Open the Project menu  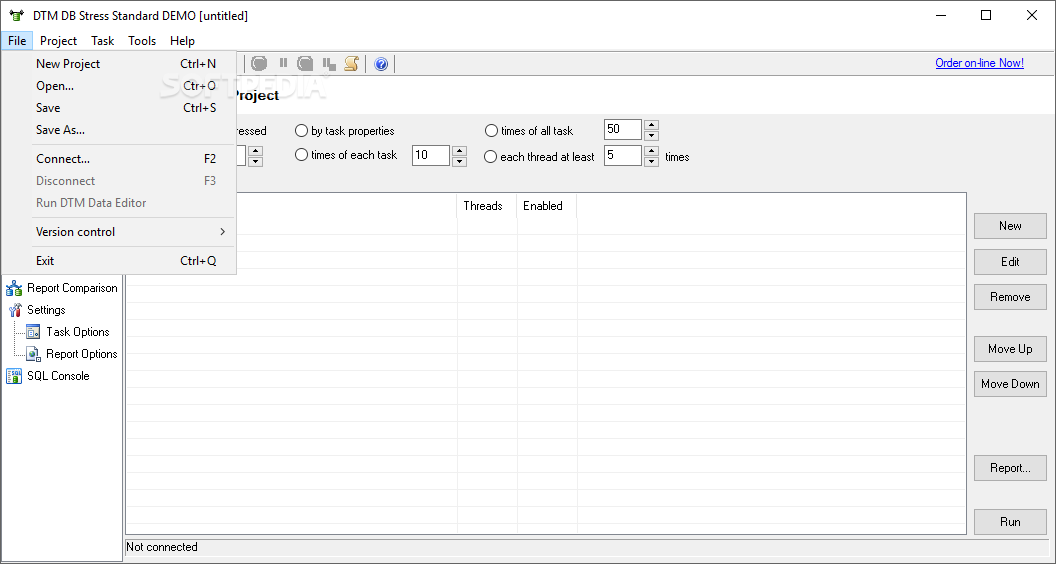[59, 40]
